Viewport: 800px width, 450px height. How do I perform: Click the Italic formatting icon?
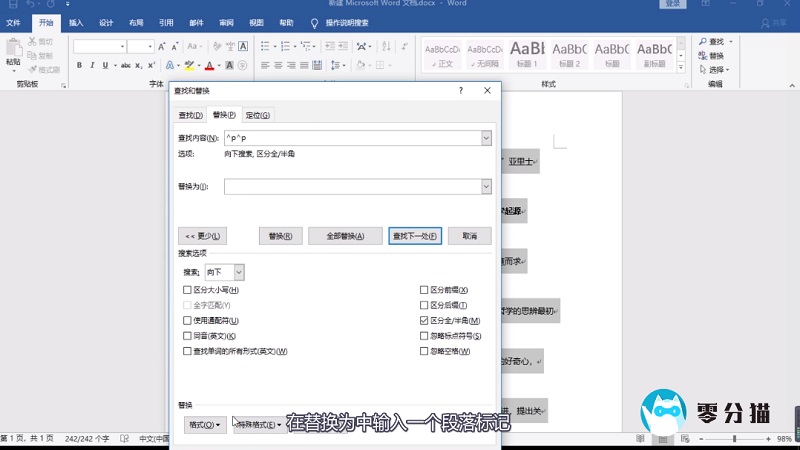coord(93,66)
